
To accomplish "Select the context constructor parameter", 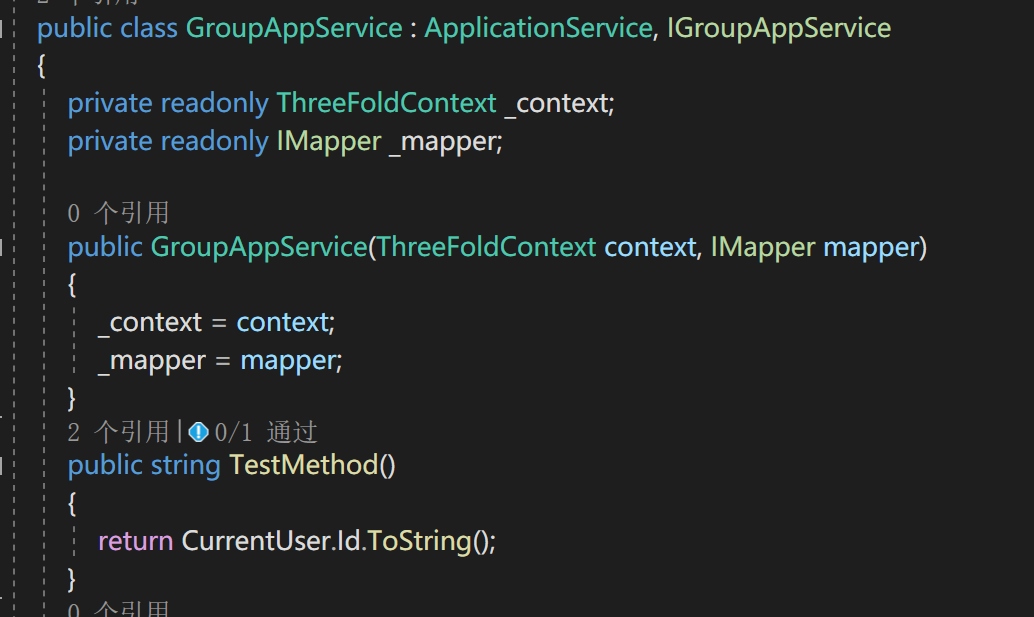I will coord(649,247).
